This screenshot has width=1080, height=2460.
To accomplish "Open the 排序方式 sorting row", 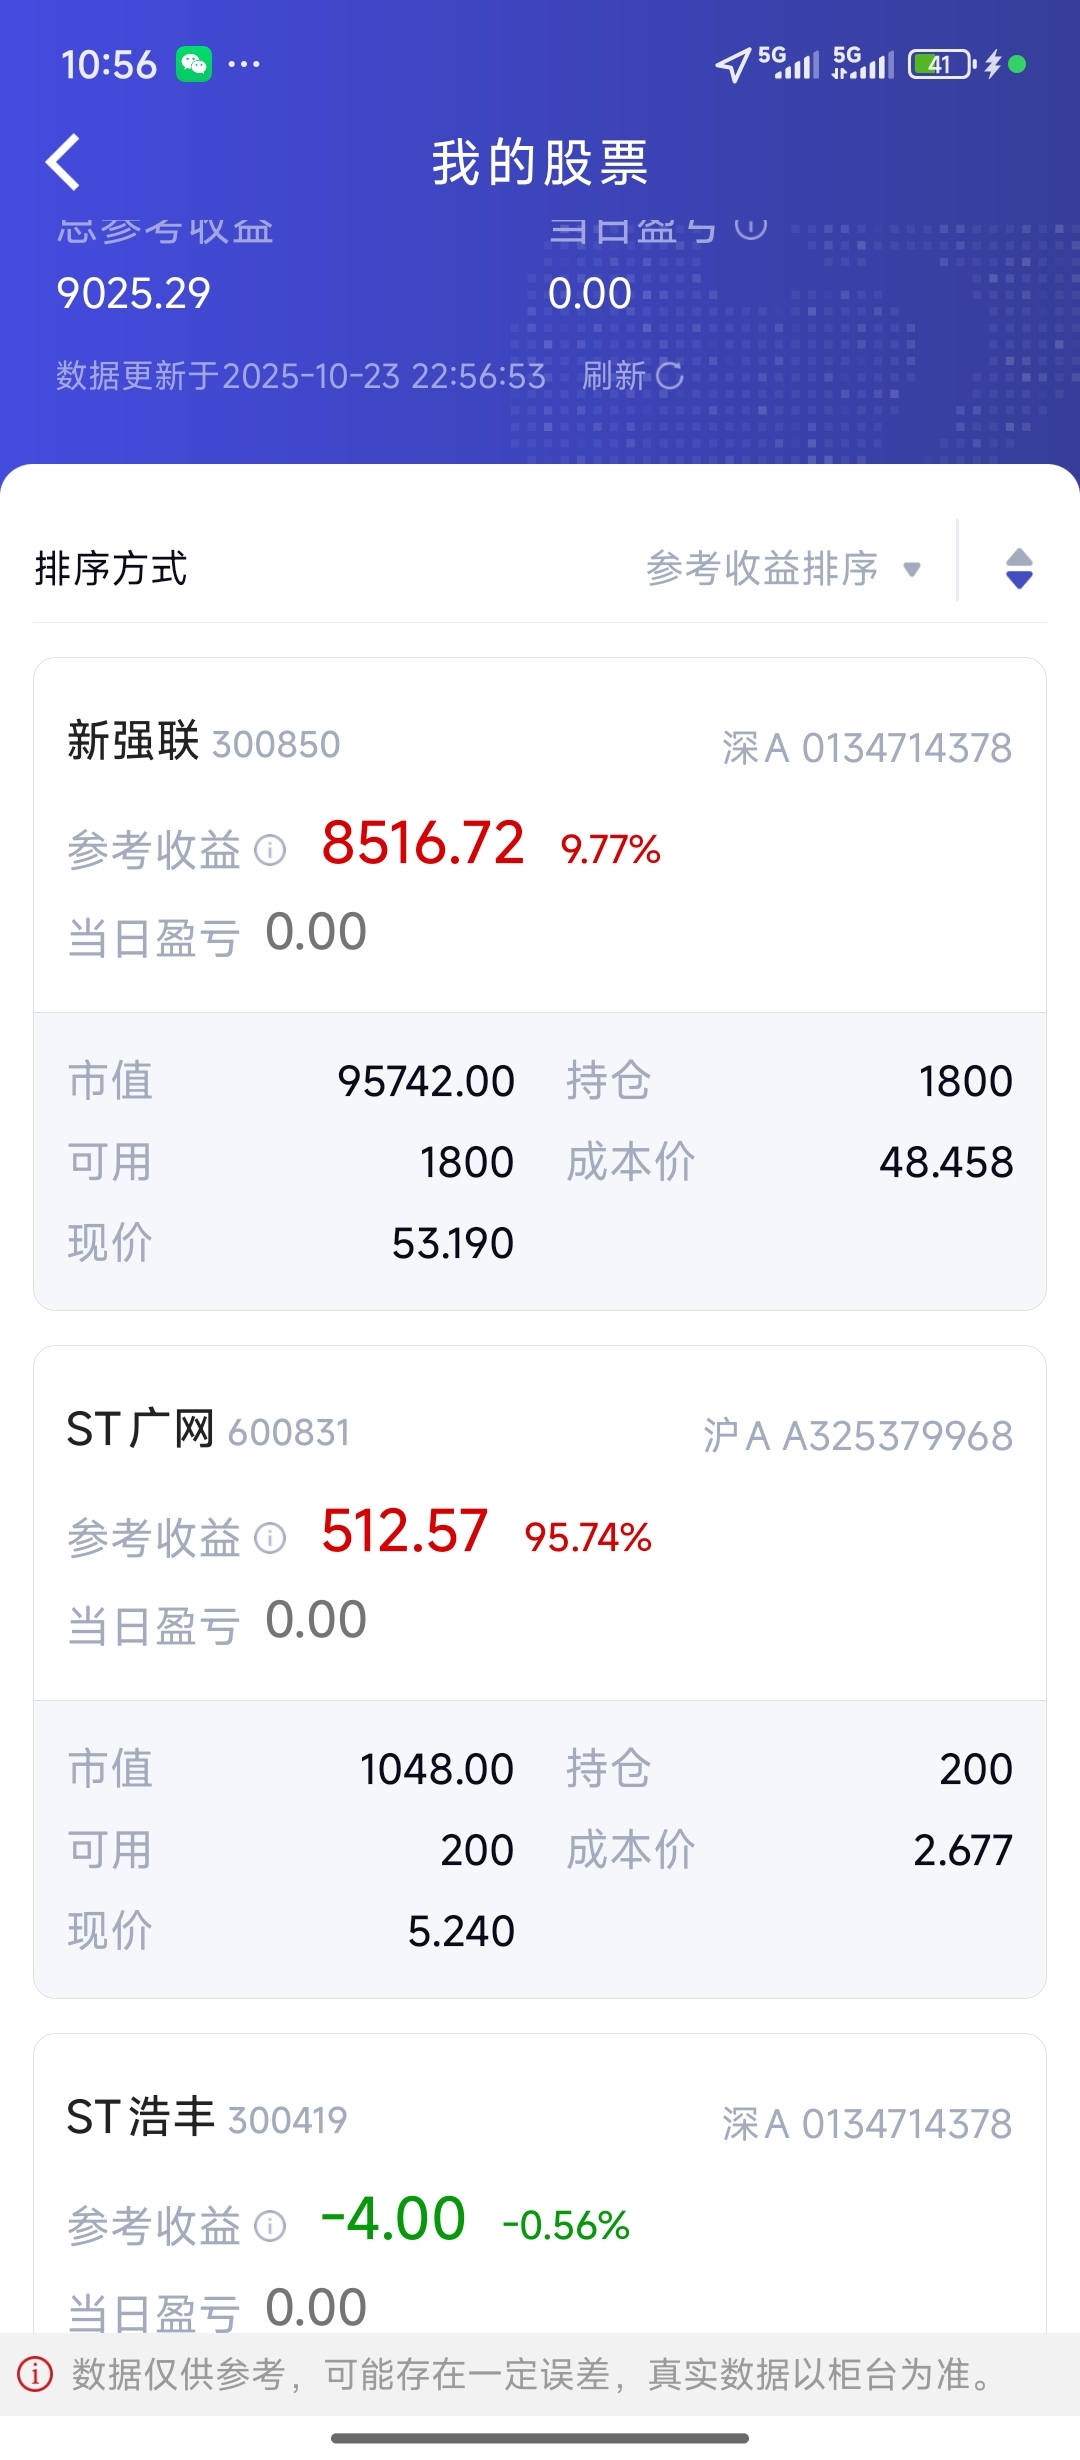I will point(540,570).
